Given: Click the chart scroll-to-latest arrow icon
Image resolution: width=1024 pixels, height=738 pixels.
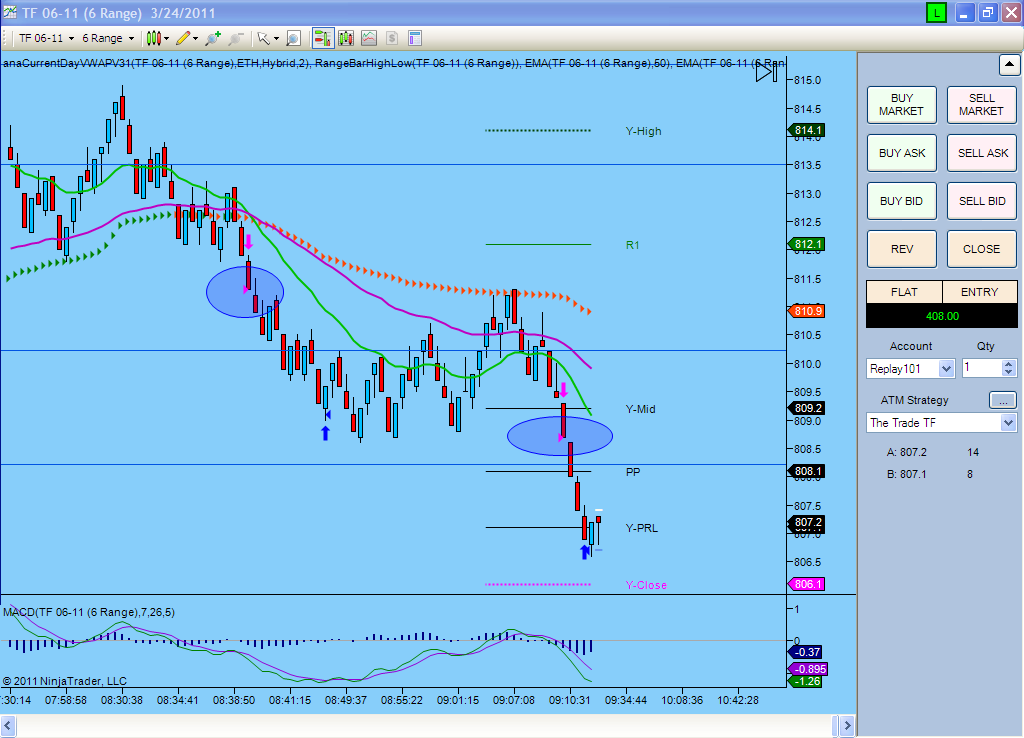Looking at the screenshot, I should point(767,72).
